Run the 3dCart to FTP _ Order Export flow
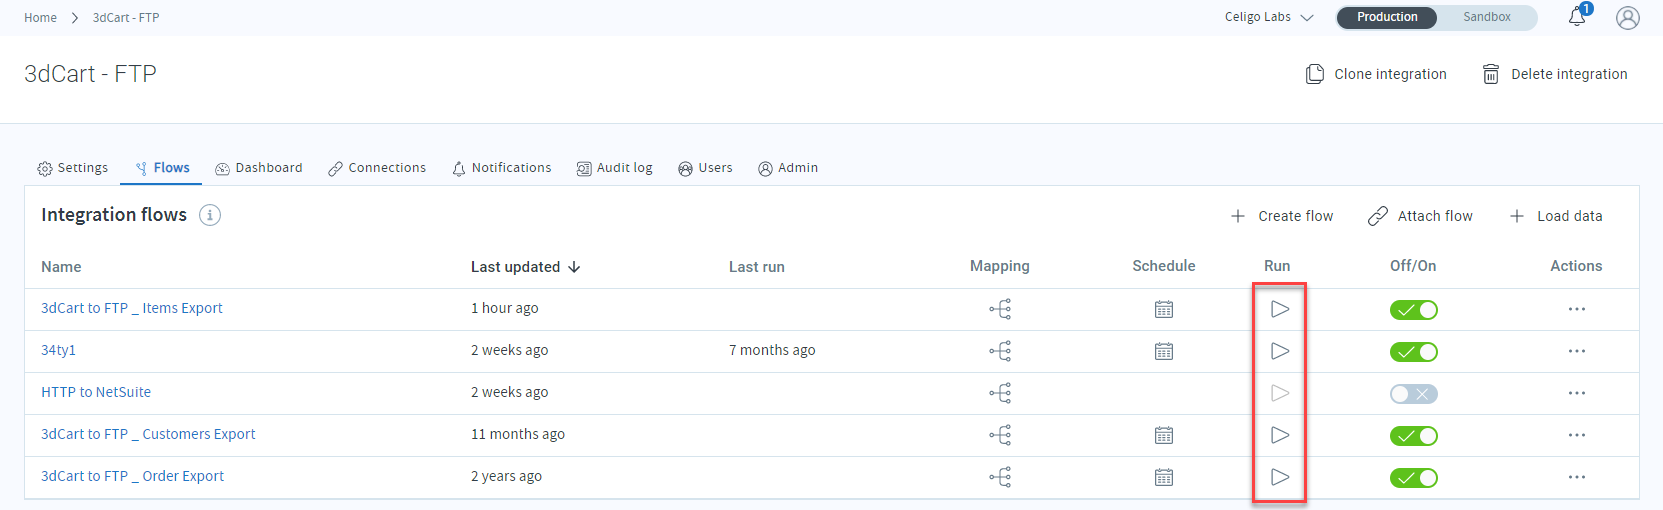 1280,477
